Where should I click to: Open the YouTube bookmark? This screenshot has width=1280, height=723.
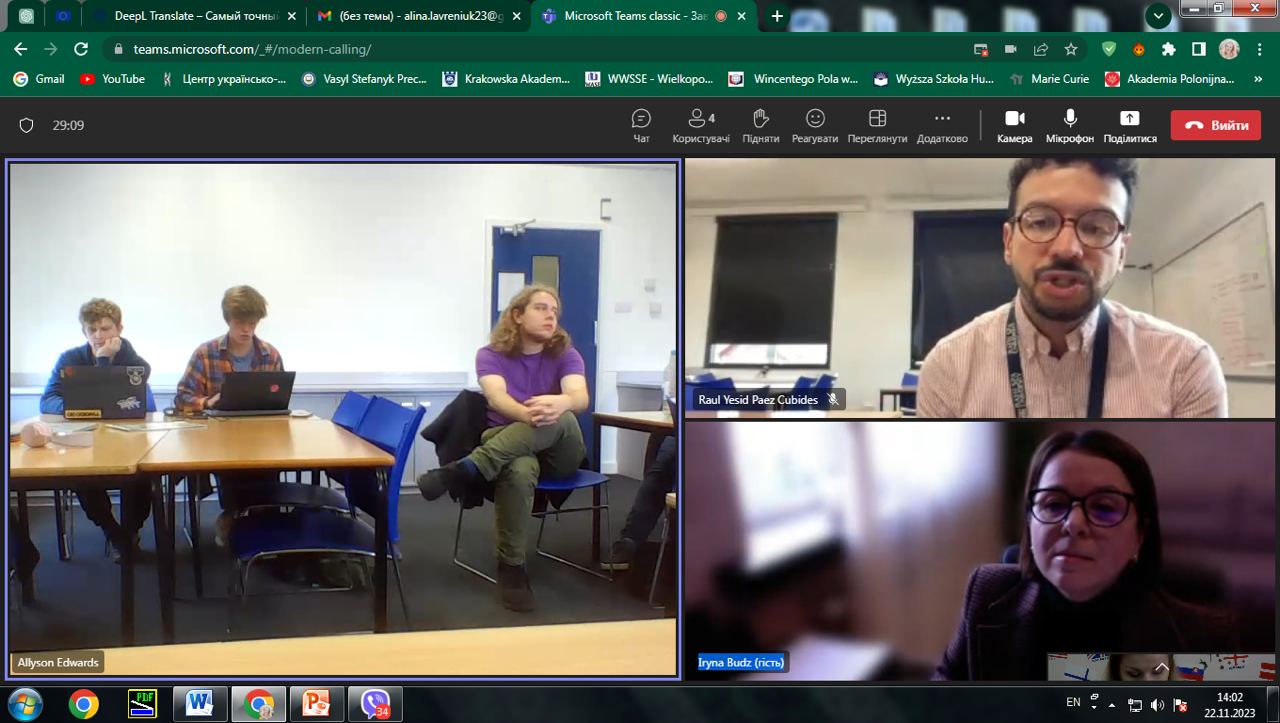tap(112, 79)
